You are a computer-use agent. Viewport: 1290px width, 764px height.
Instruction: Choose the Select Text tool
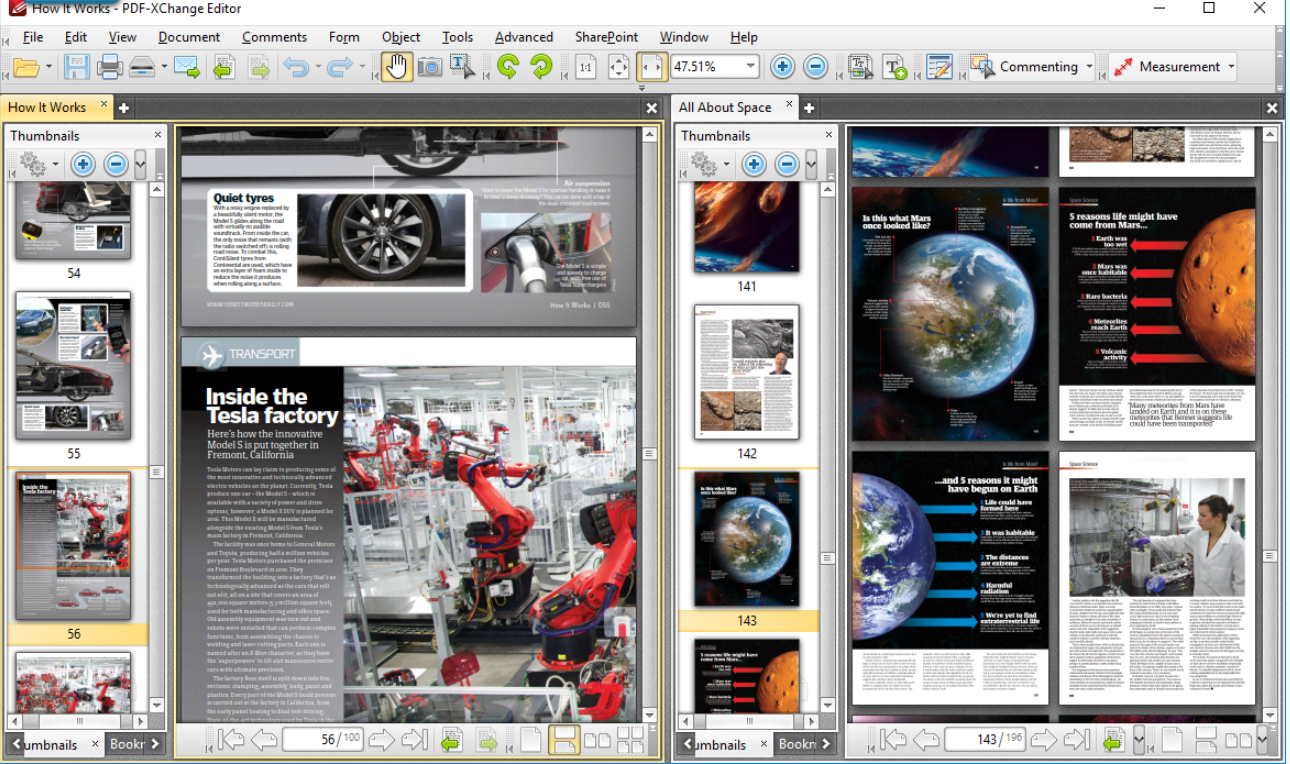pyautogui.click(x=461, y=67)
